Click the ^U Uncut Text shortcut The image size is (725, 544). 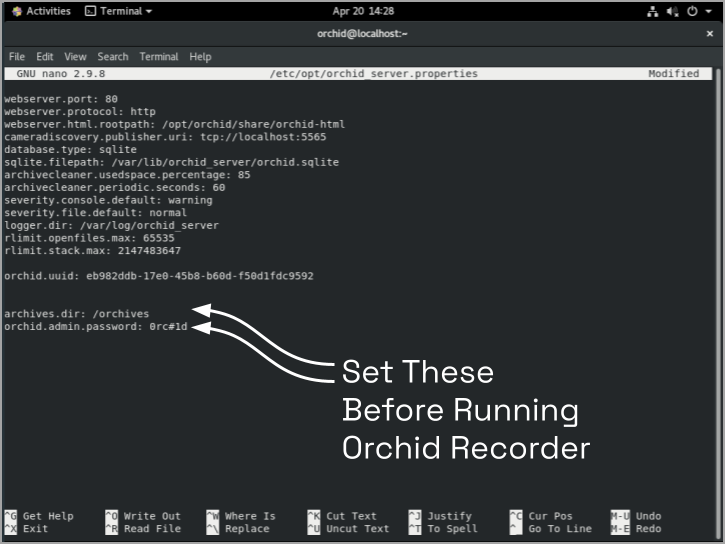click(x=349, y=528)
